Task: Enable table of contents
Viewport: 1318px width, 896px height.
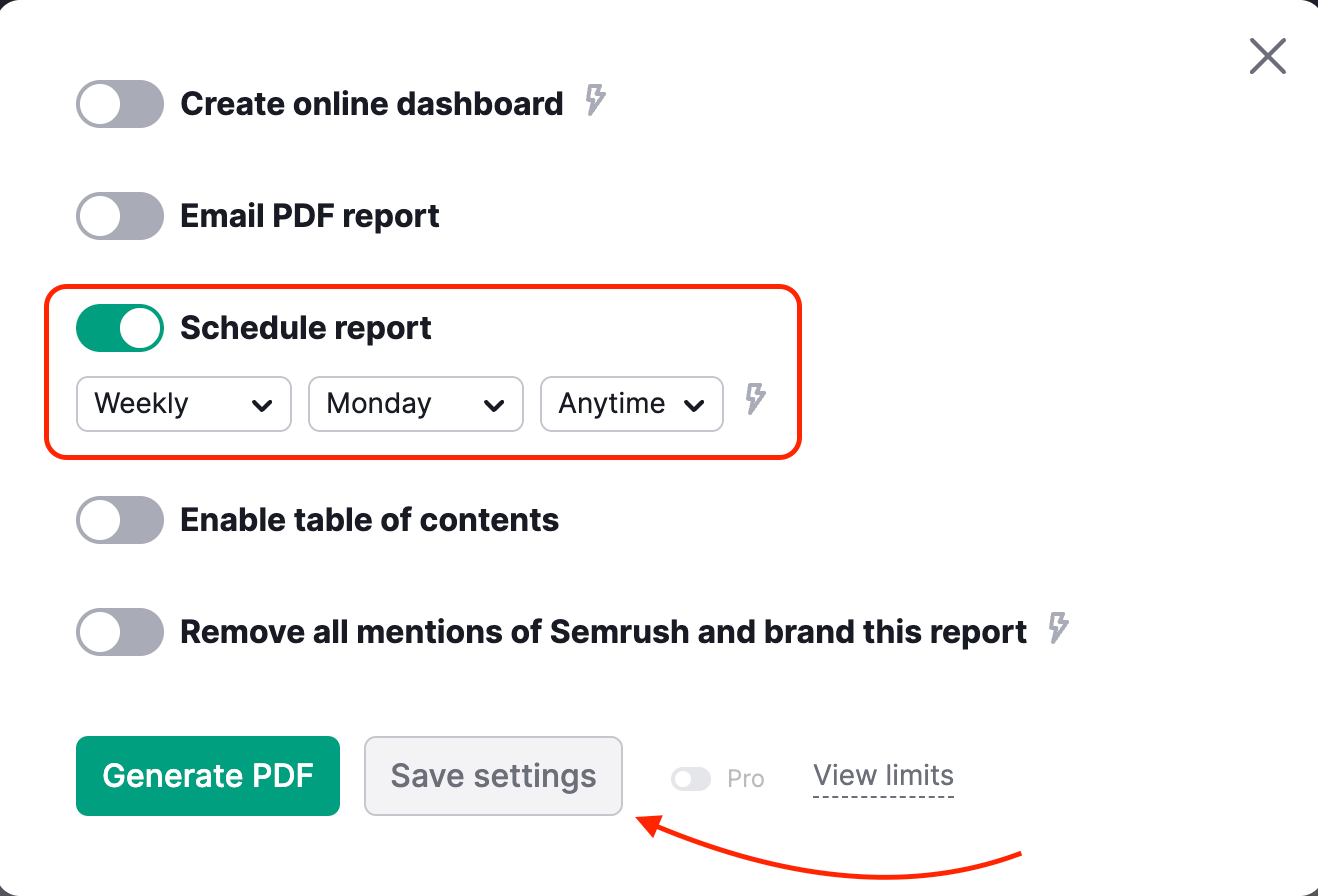Action: click(x=120, y=520)
